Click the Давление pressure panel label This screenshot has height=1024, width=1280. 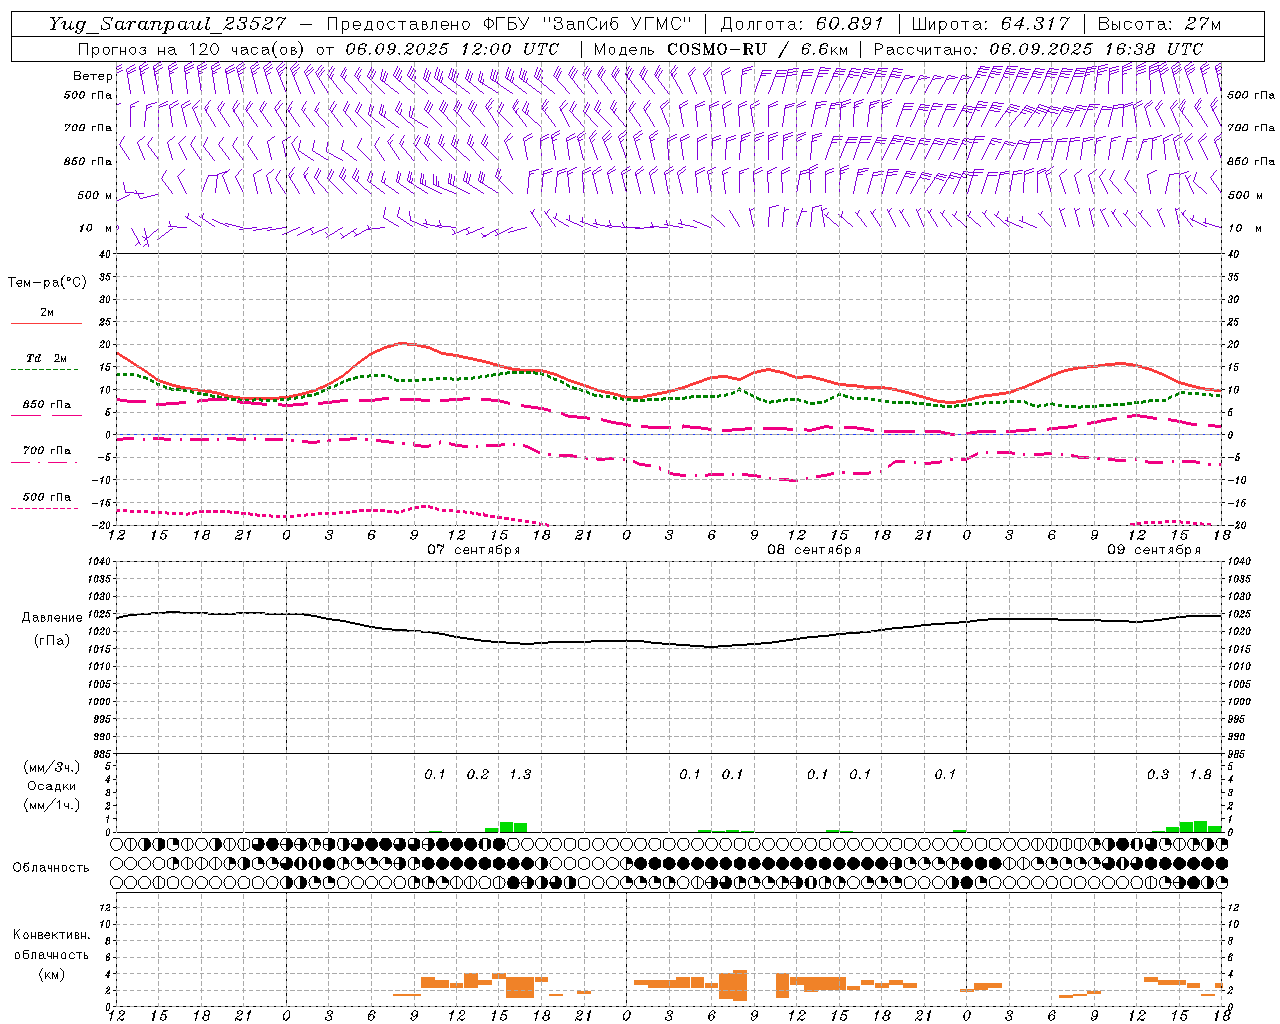pyautogui.click(x=52, y=618)
